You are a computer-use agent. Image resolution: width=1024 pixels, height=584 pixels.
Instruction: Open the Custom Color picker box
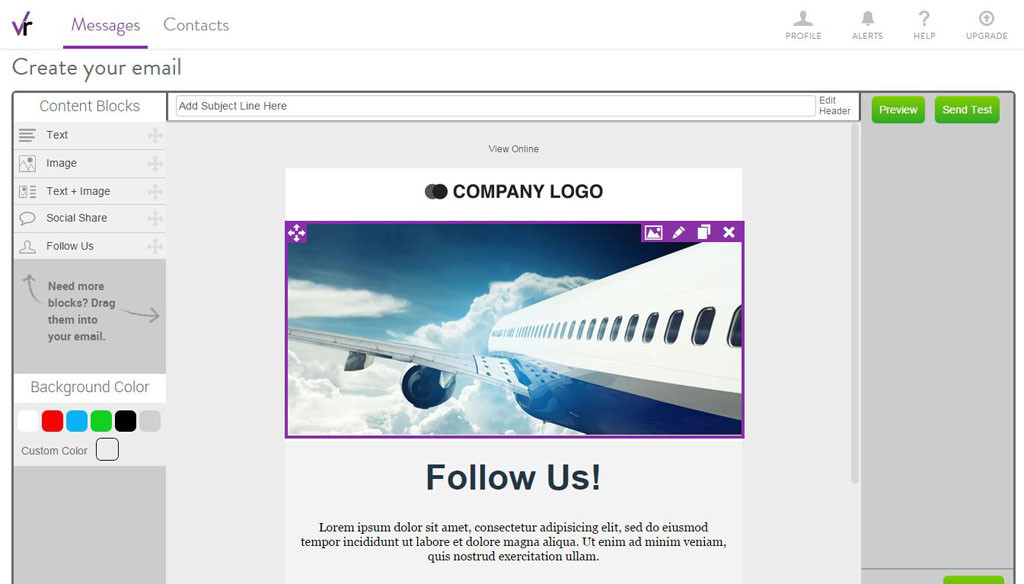(107, 449)
